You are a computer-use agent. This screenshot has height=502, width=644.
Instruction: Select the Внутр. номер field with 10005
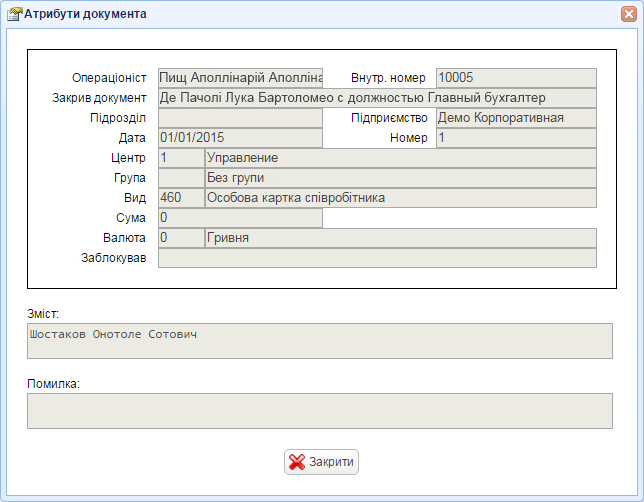pos(516,78)
